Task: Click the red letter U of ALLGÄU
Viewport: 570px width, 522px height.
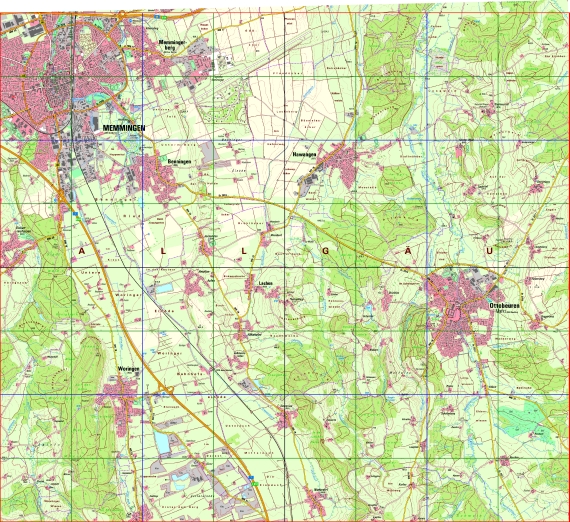Action: point(490,251)
